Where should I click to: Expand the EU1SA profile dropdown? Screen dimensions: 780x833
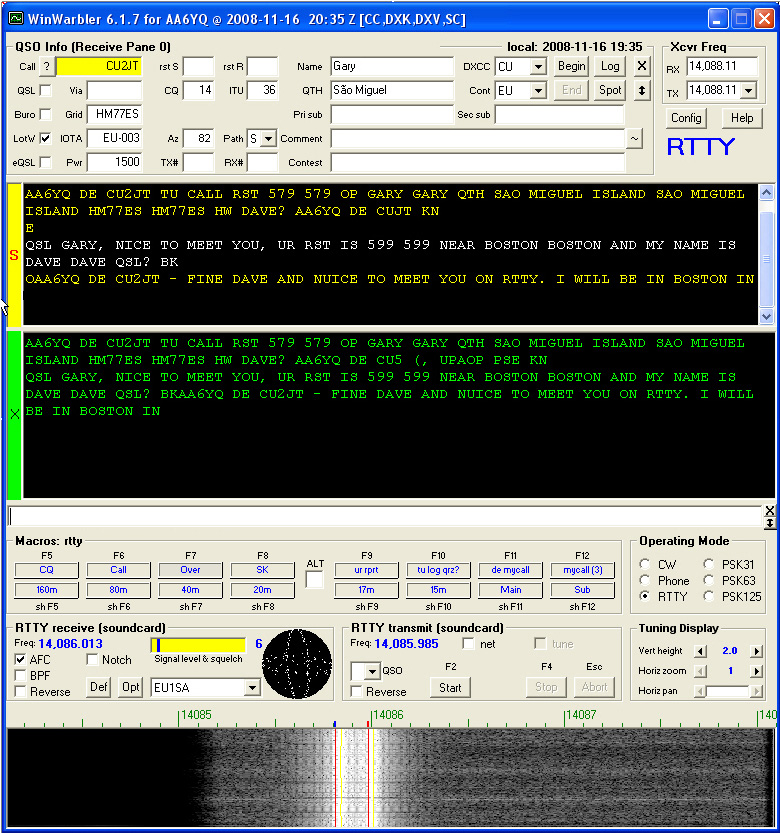[x=252, y=688]
